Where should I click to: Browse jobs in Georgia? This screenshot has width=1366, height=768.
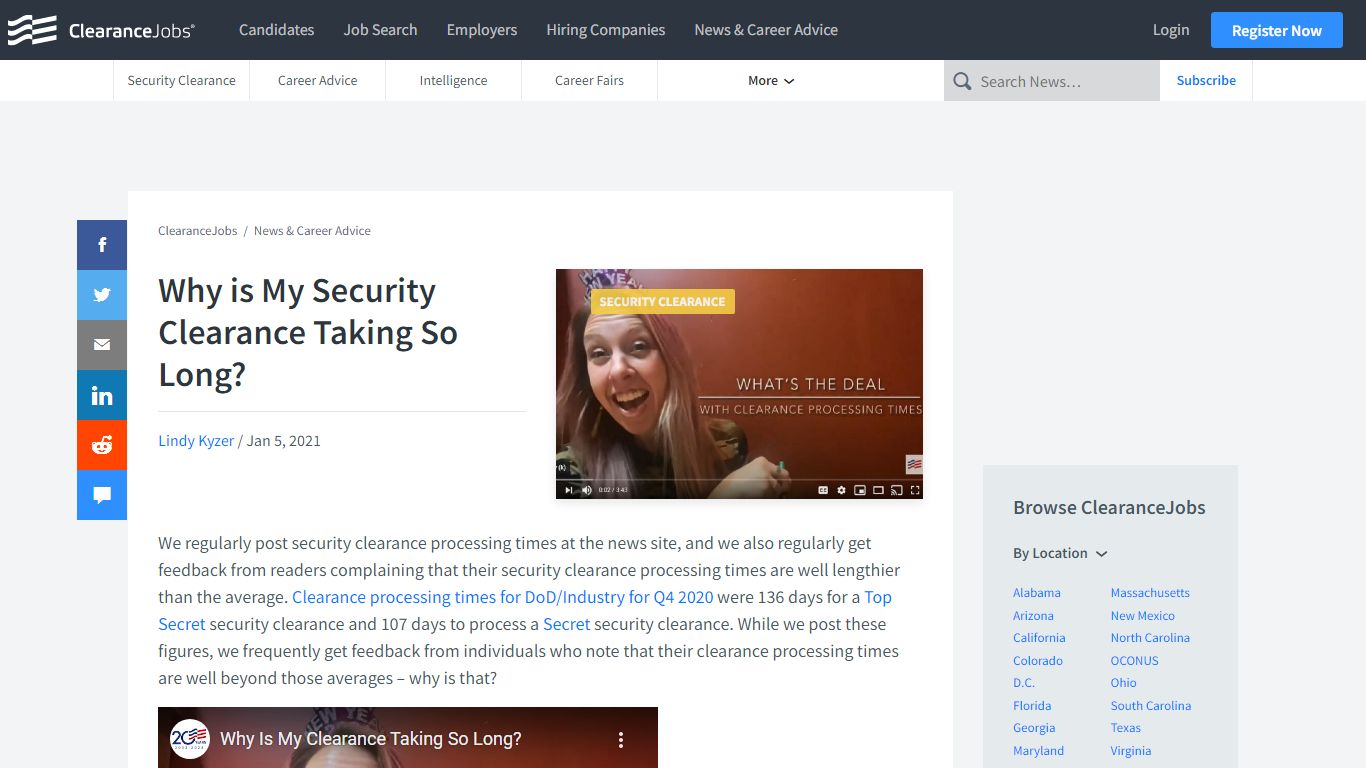click(1034, 728)
